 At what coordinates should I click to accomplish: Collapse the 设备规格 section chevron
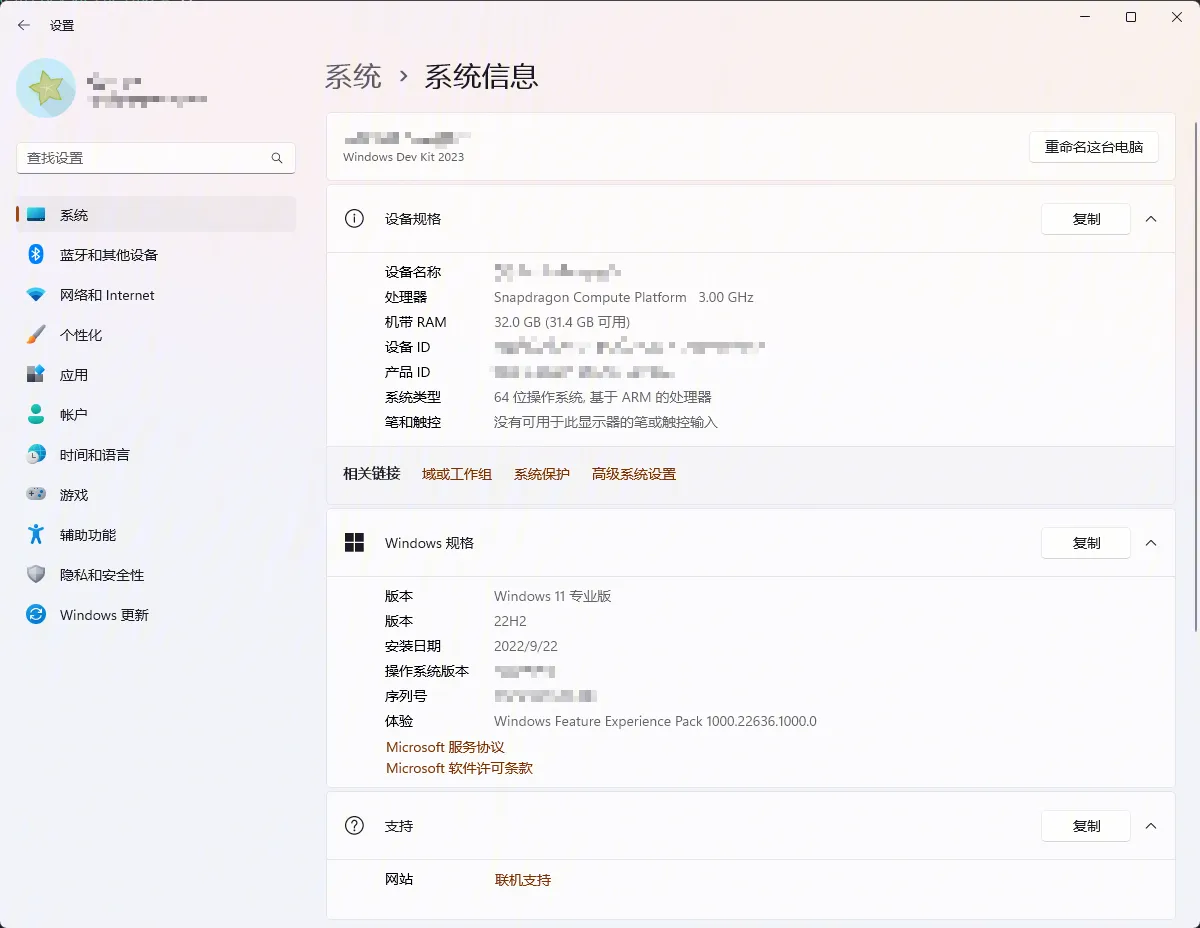tap(1151, 219)
